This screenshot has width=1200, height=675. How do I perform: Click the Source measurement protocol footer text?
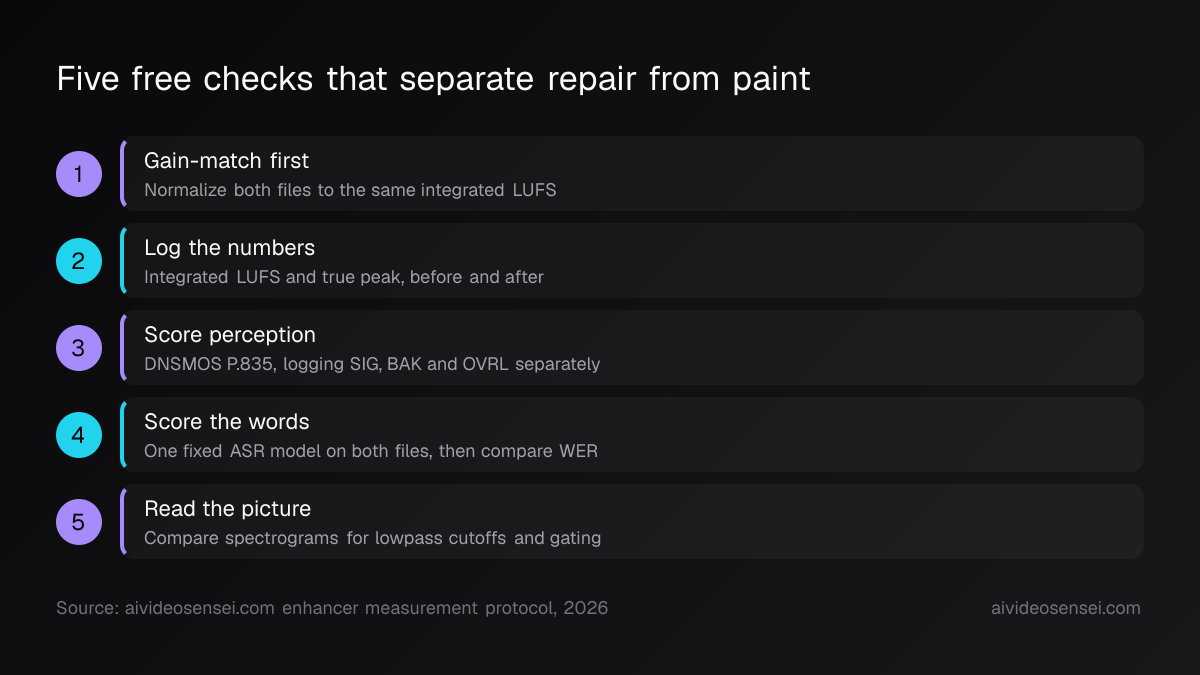click(332, 608)
